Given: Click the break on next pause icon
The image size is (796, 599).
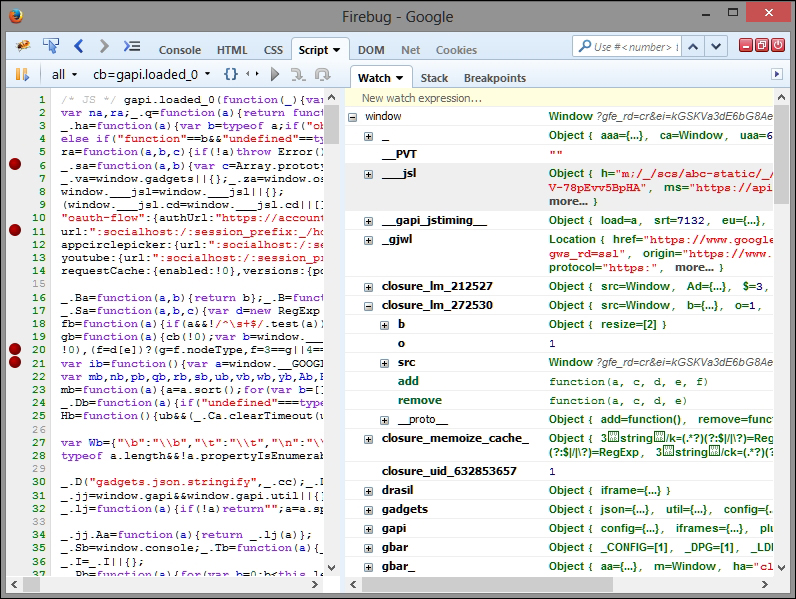Looking at the screenshot, I should pos(22,74).
